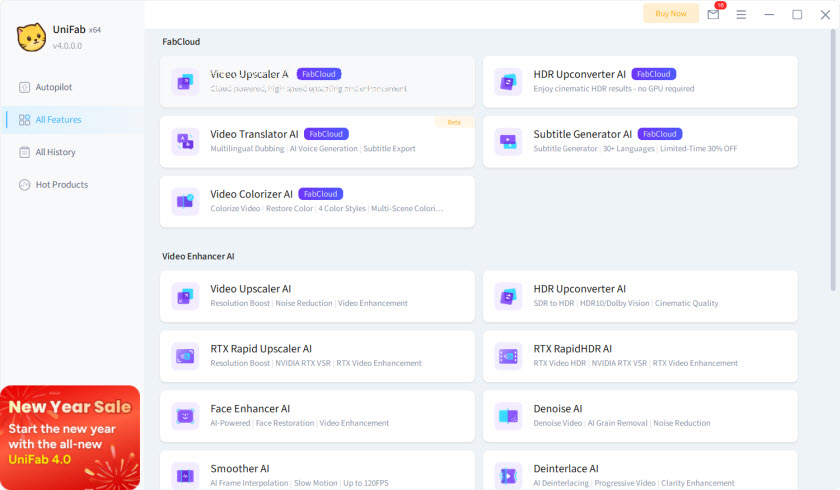Click '4 Color Styles' text

342,208
